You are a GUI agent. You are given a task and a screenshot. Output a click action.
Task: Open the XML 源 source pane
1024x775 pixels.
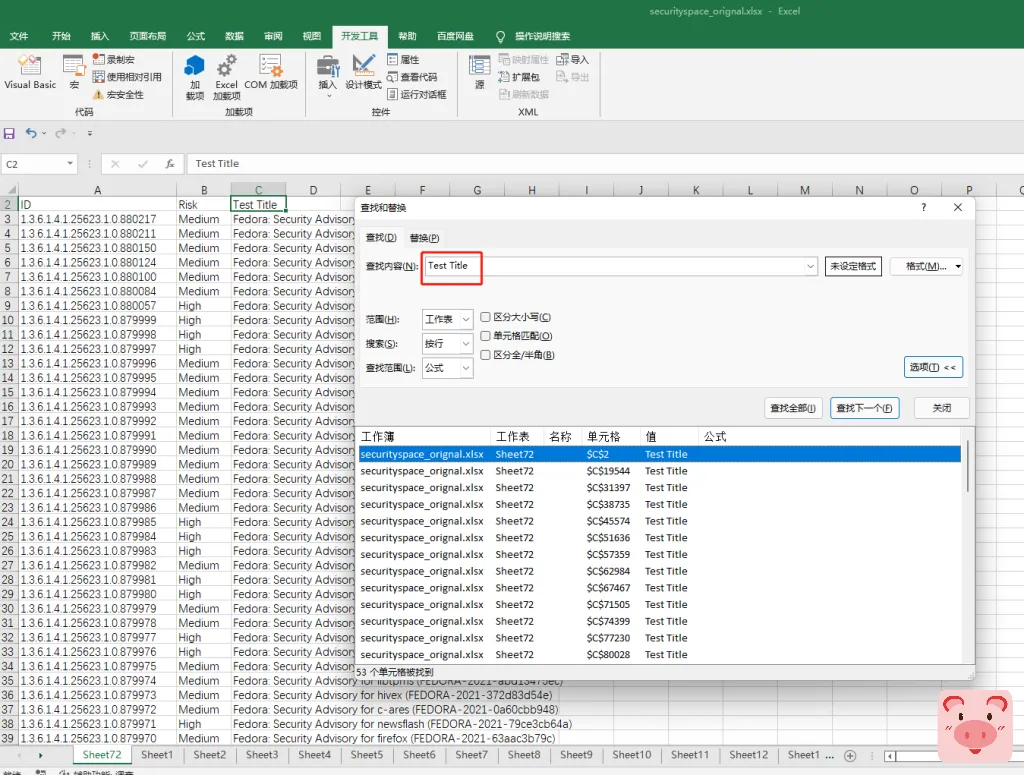tap(479, 72)
